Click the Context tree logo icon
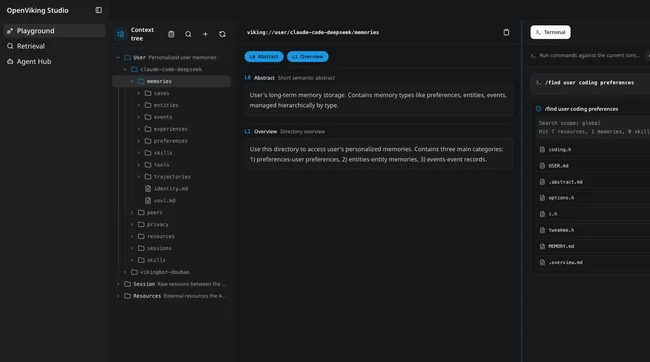 tap(121, 34)
